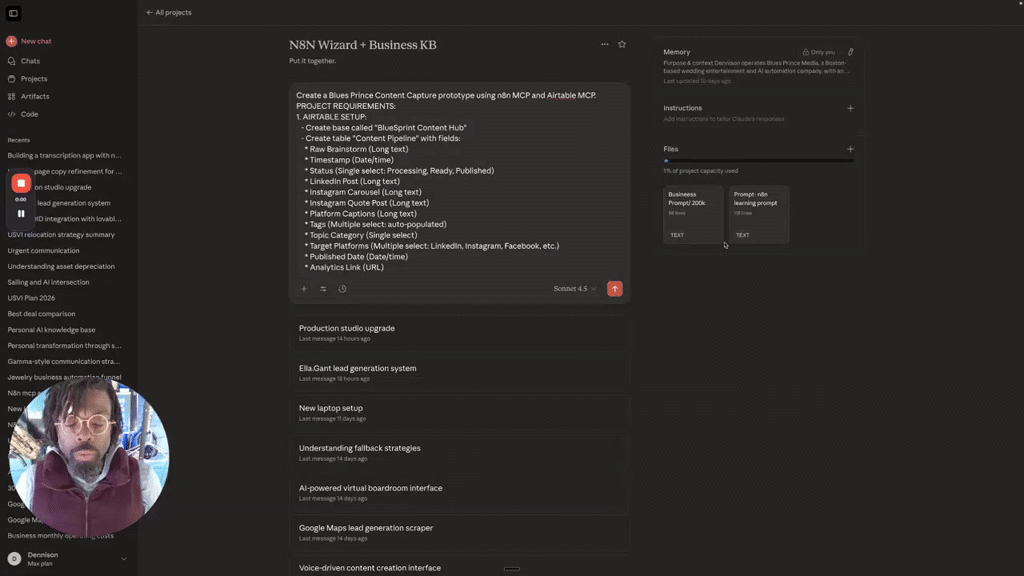Image resolution: width=1024 pixels, height=576 pixels.
Task: Edit project memory with the pencil icon
Action: [851, 52]
